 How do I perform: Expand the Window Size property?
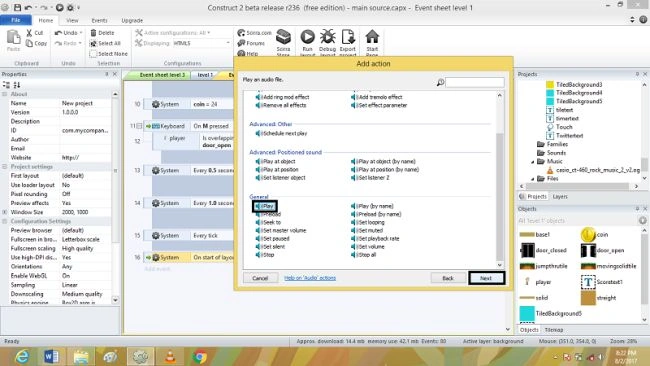click(5, 212)
